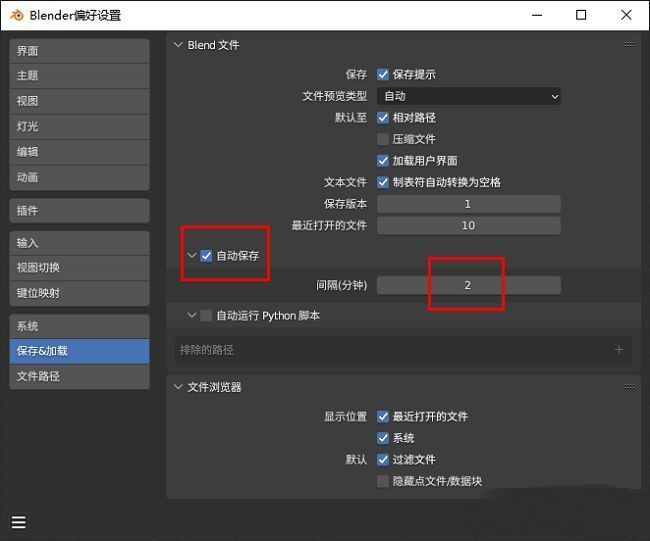The width and height of the screenshot is (650, 541).
Task: Enable the 压缩文件 checkbox
Action: (x=383, y=139)
